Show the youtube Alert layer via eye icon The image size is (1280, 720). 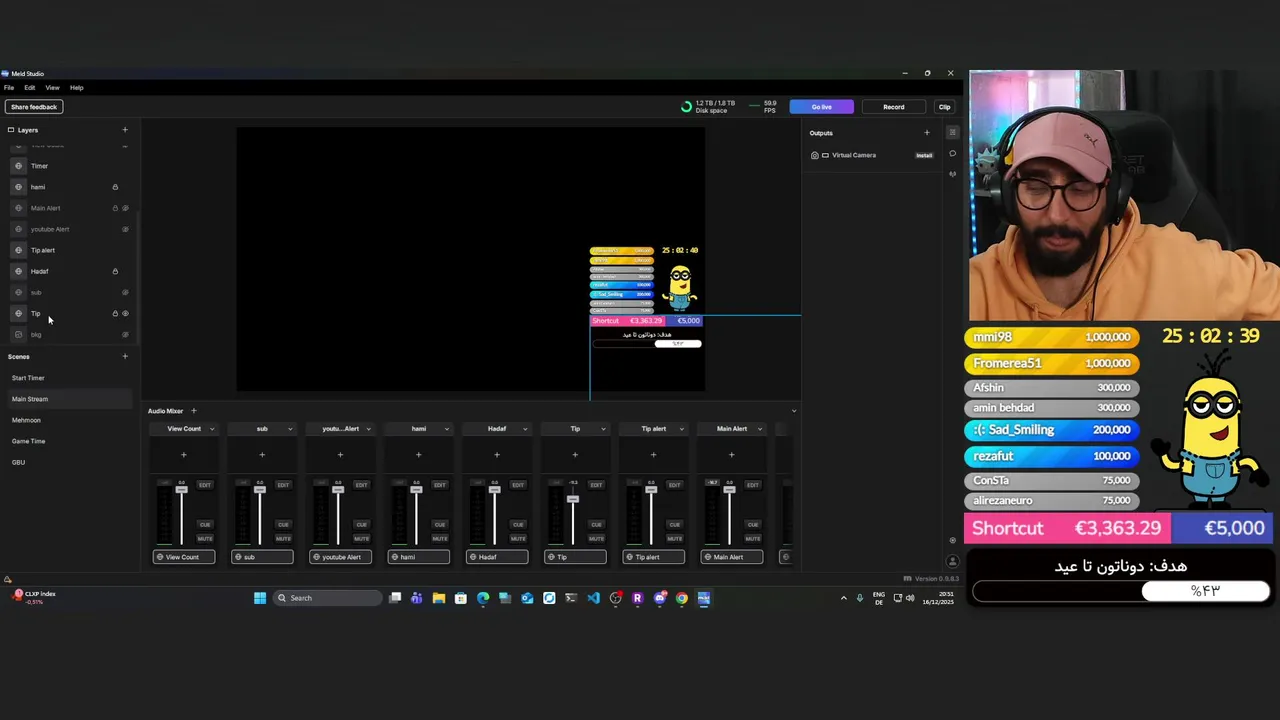pos(125,229)
